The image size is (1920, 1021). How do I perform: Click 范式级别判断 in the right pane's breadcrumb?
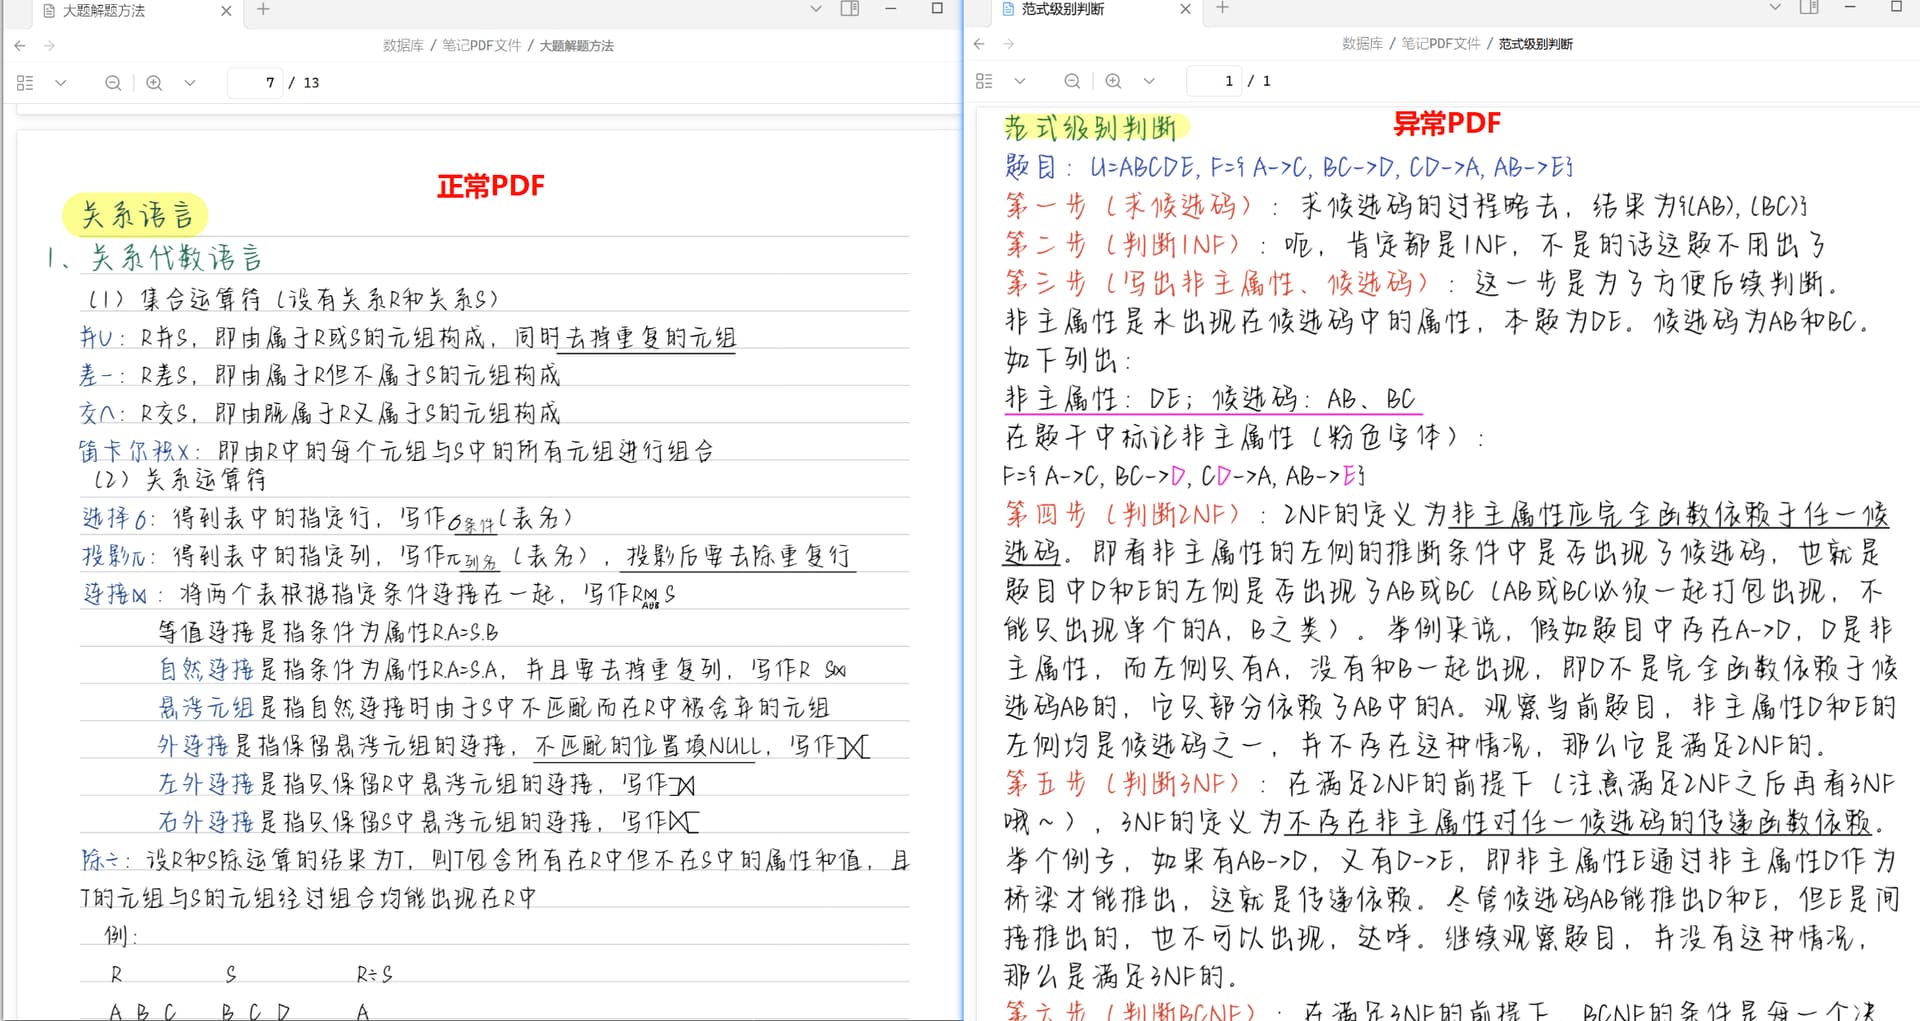[1536, 44]
